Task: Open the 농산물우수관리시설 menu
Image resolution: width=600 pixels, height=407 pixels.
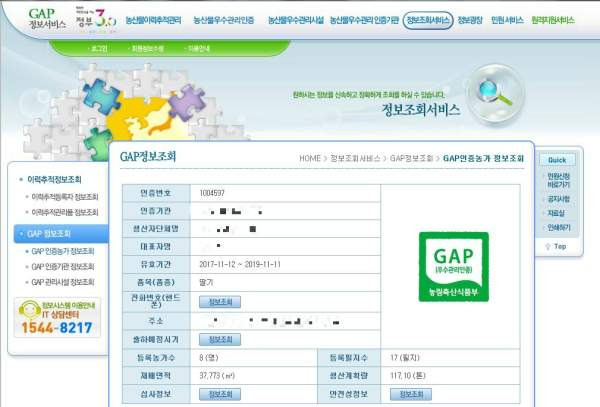Action: pos(295,20)
